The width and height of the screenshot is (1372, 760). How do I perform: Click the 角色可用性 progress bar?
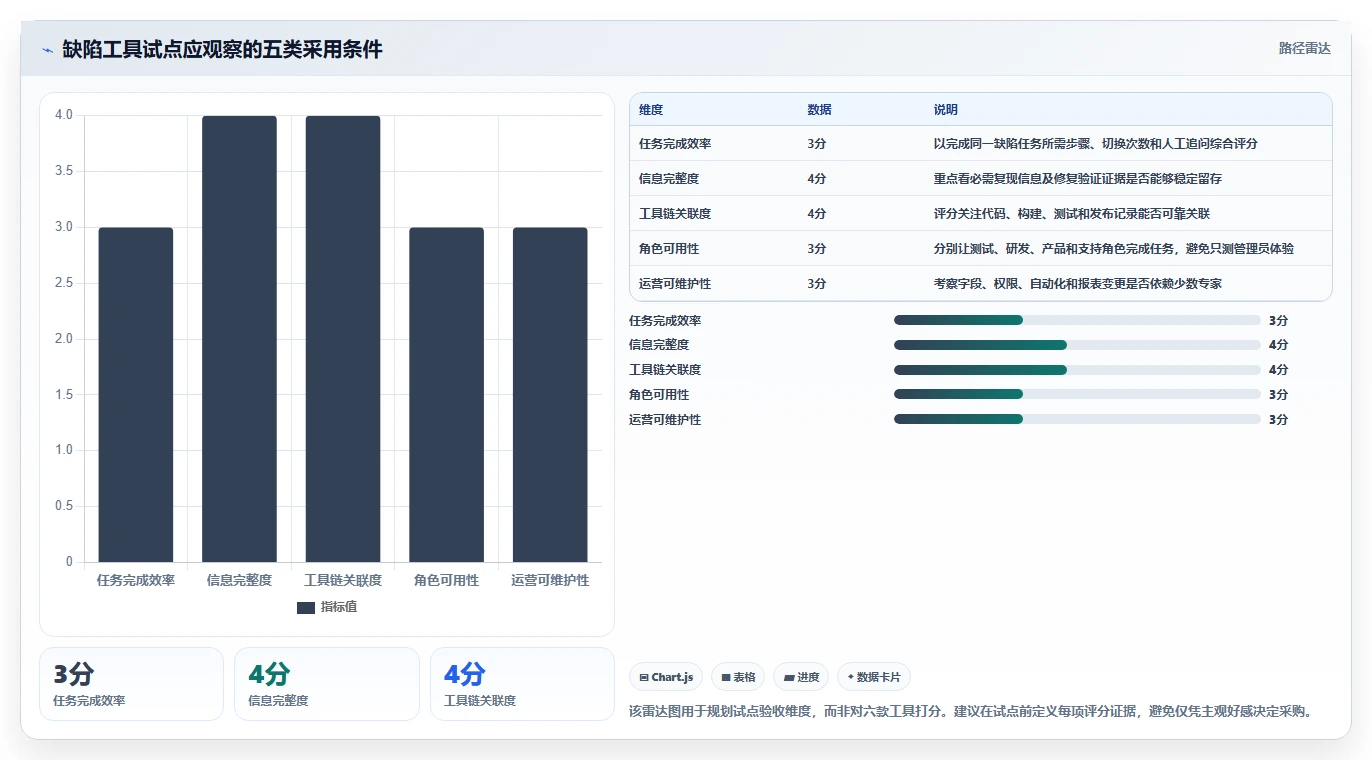1077,395
